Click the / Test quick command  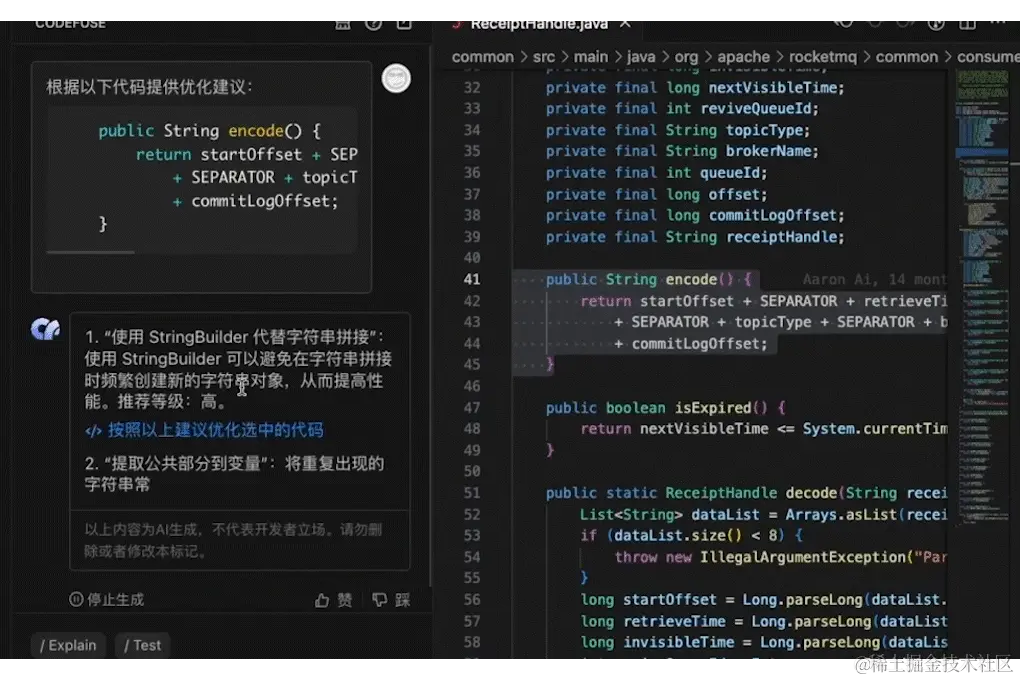[142, 645]
